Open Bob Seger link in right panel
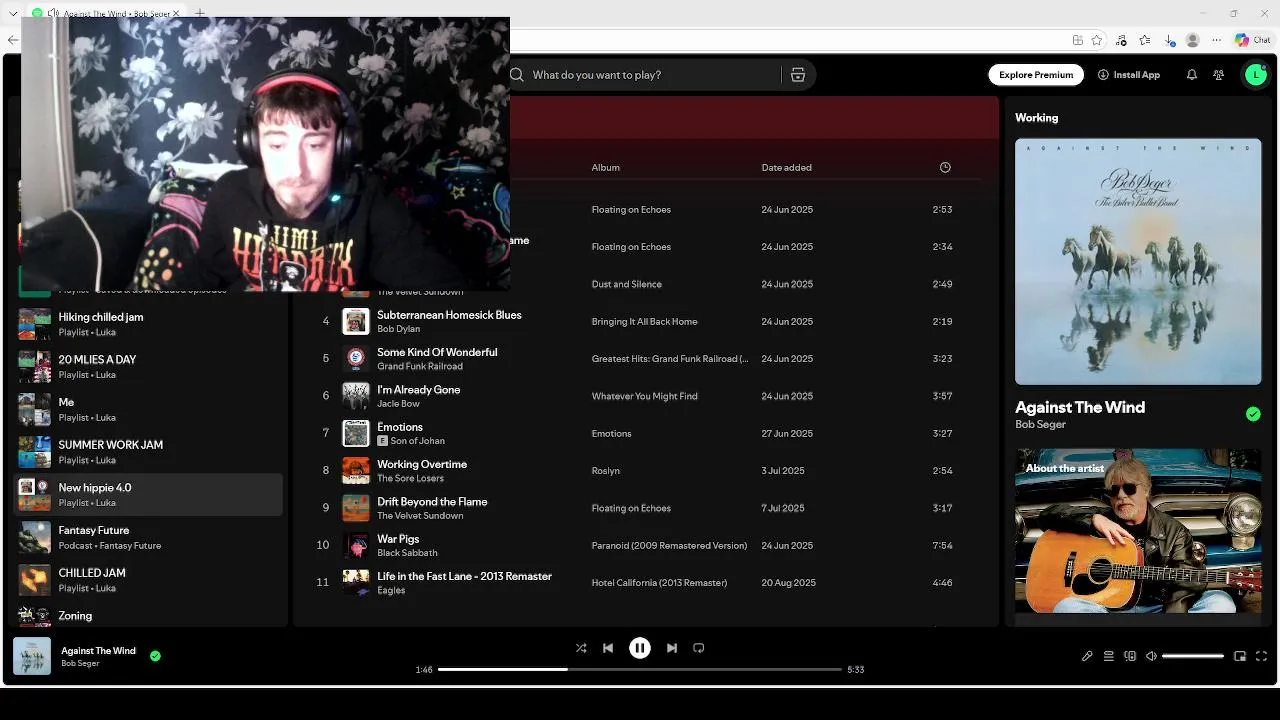This screenshot has height=720, width=1280. 1040,425
